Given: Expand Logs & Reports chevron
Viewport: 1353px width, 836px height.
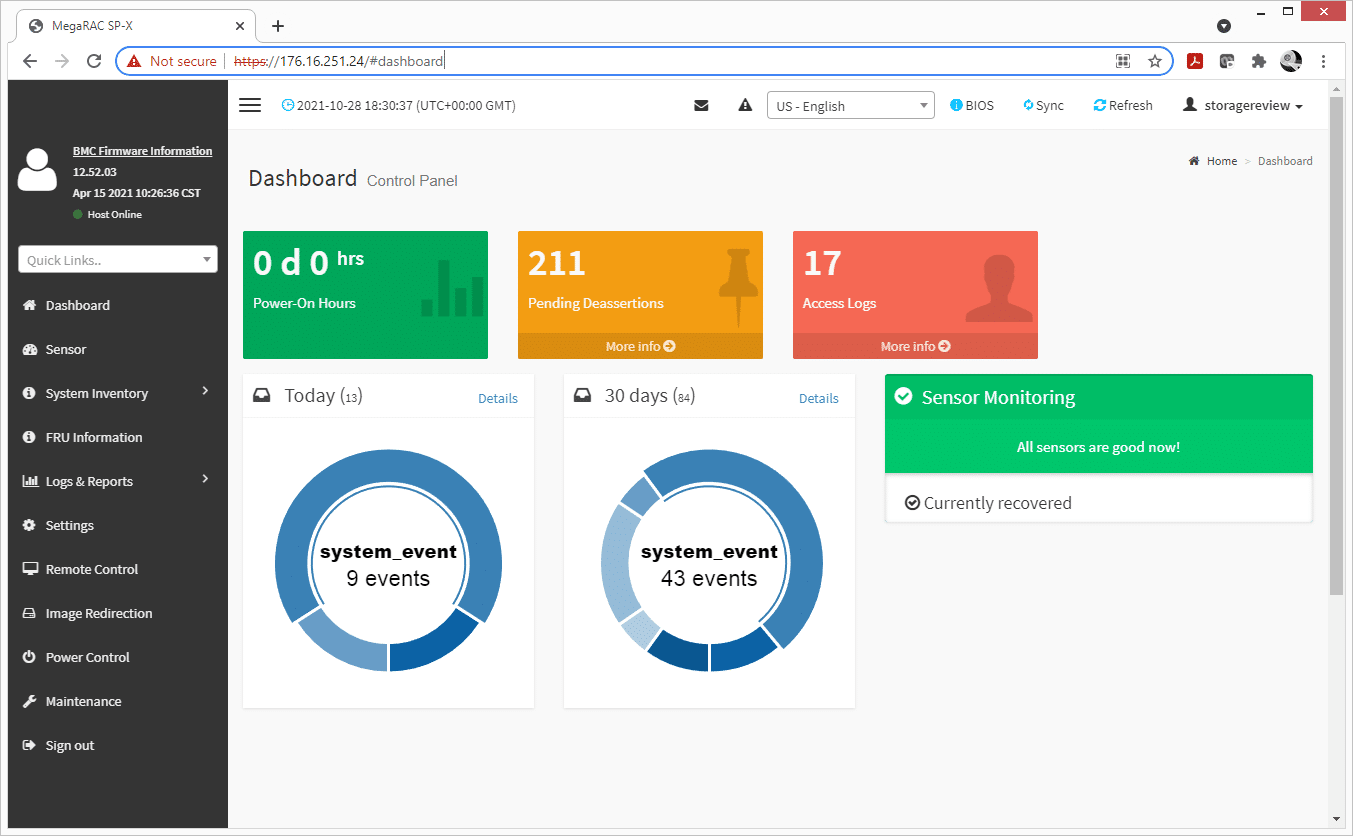Looking at the screenshot, I should [205, 479].
